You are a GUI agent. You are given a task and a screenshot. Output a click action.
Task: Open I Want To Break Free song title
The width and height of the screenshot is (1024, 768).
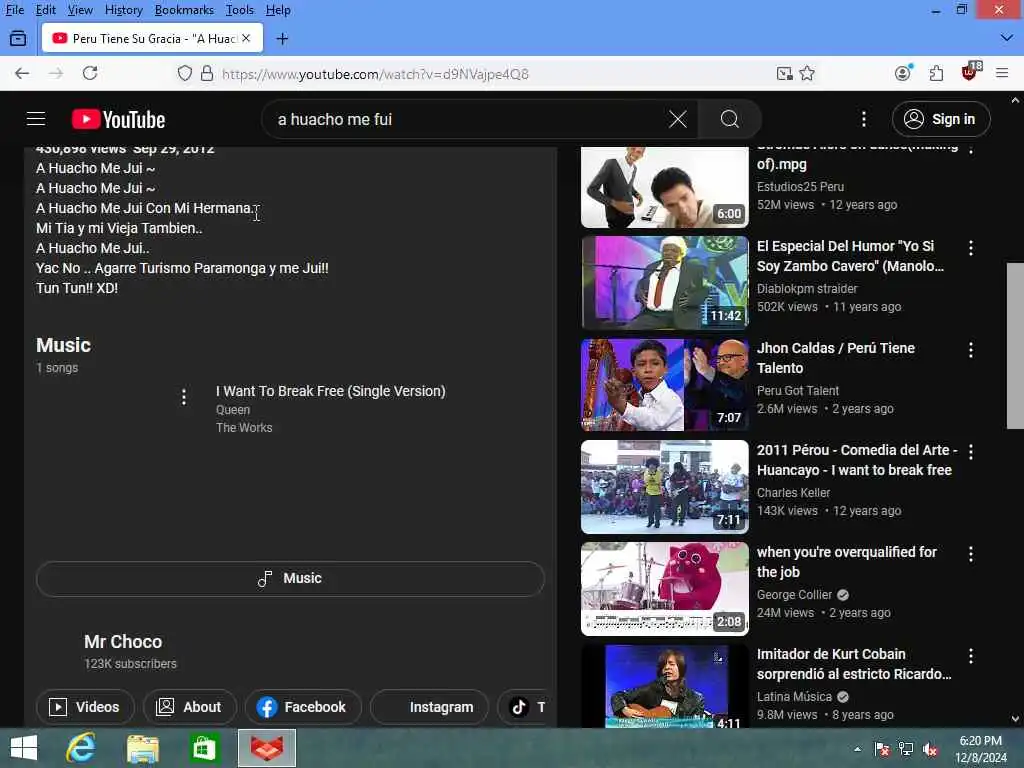330,391
